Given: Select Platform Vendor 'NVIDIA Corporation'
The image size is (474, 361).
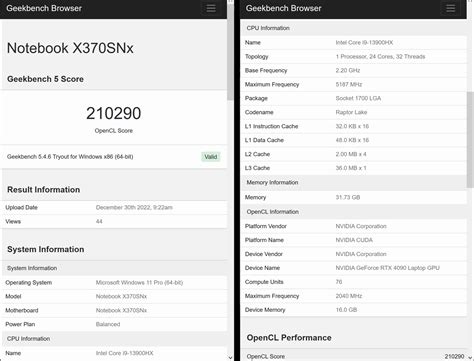Looking at the screenshot, I should pyautogui.click(x=361, y=226).
